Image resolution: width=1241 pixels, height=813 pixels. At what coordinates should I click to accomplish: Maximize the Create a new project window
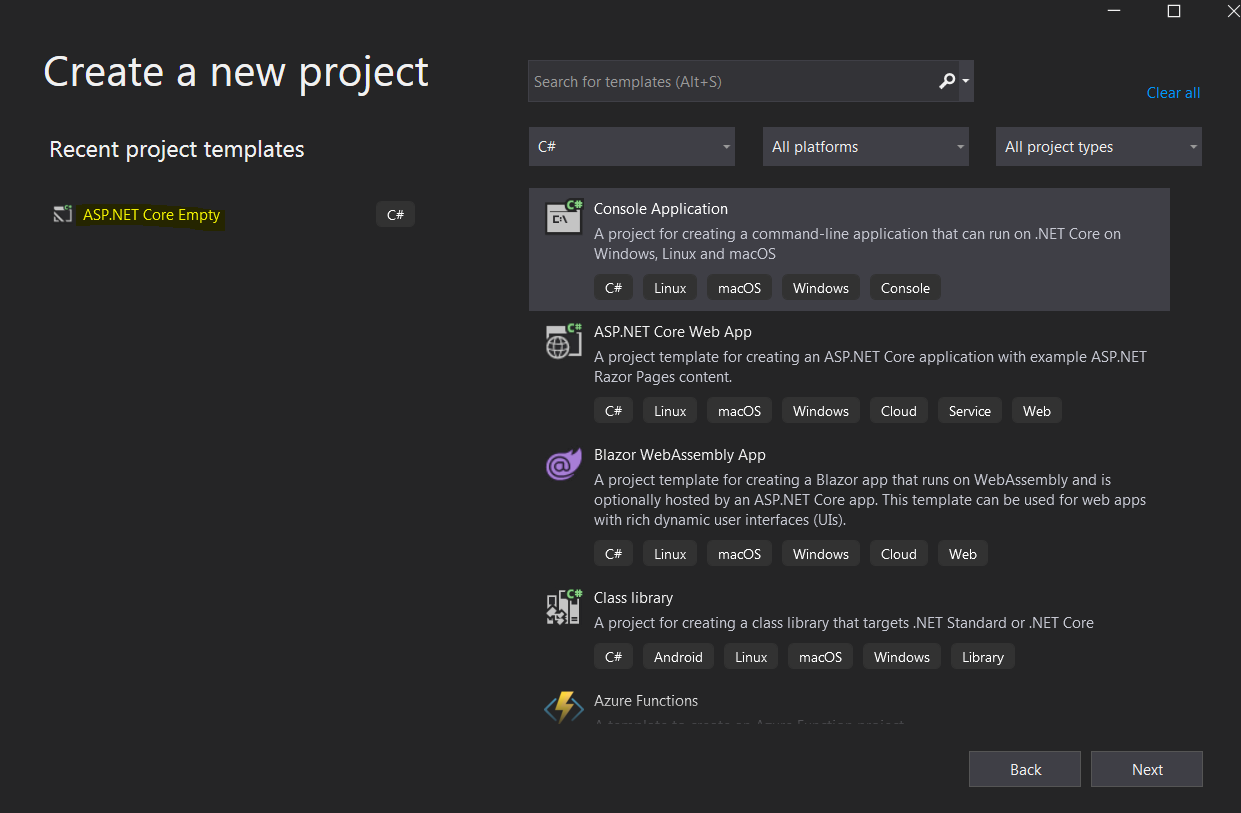pyautogui.click(x=1174, y=11)
